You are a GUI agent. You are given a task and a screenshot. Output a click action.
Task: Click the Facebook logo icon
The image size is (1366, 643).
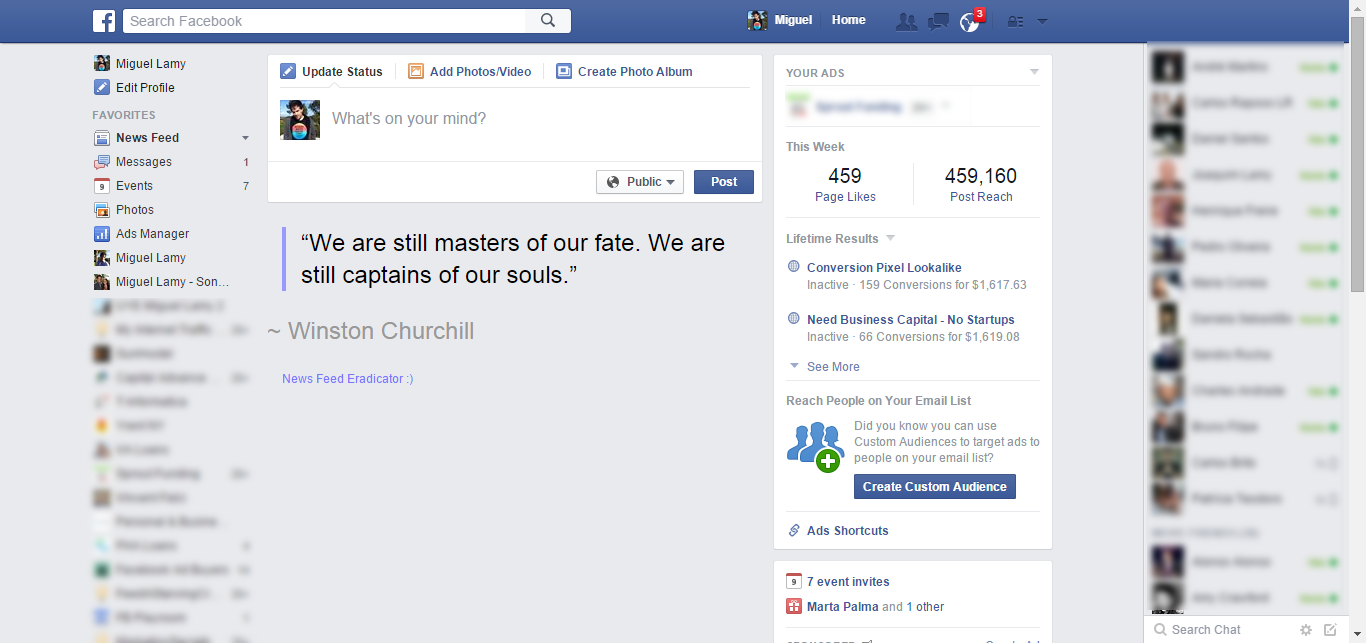104,21
